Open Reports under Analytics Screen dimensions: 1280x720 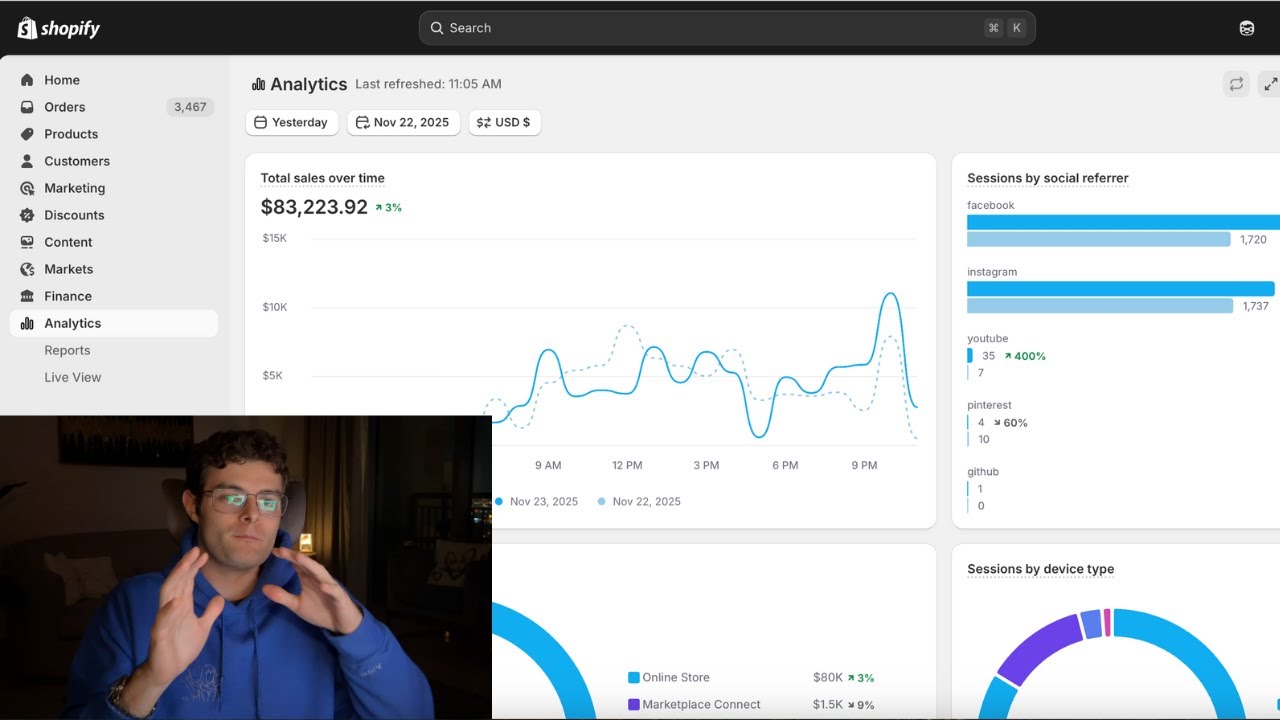click(67, 350)
